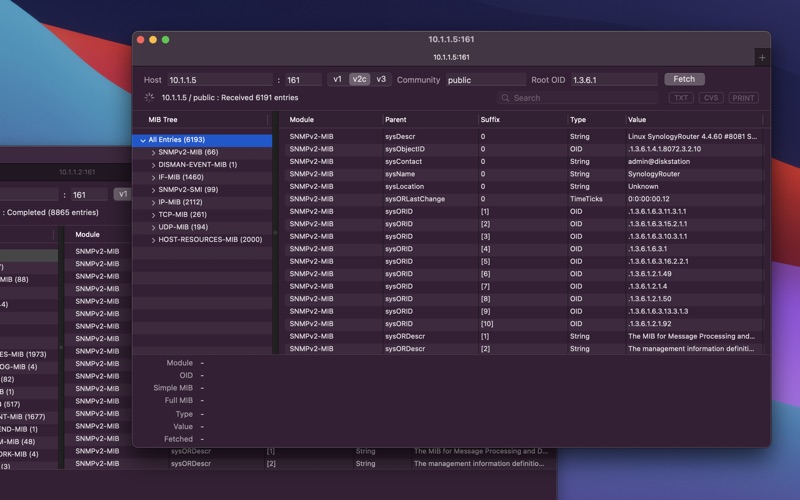Viewport: 800px width, 500px height.
Task: Click value .1.3.6.1.6.3.1
Action: pyautogui.click(x=647, y=249)
